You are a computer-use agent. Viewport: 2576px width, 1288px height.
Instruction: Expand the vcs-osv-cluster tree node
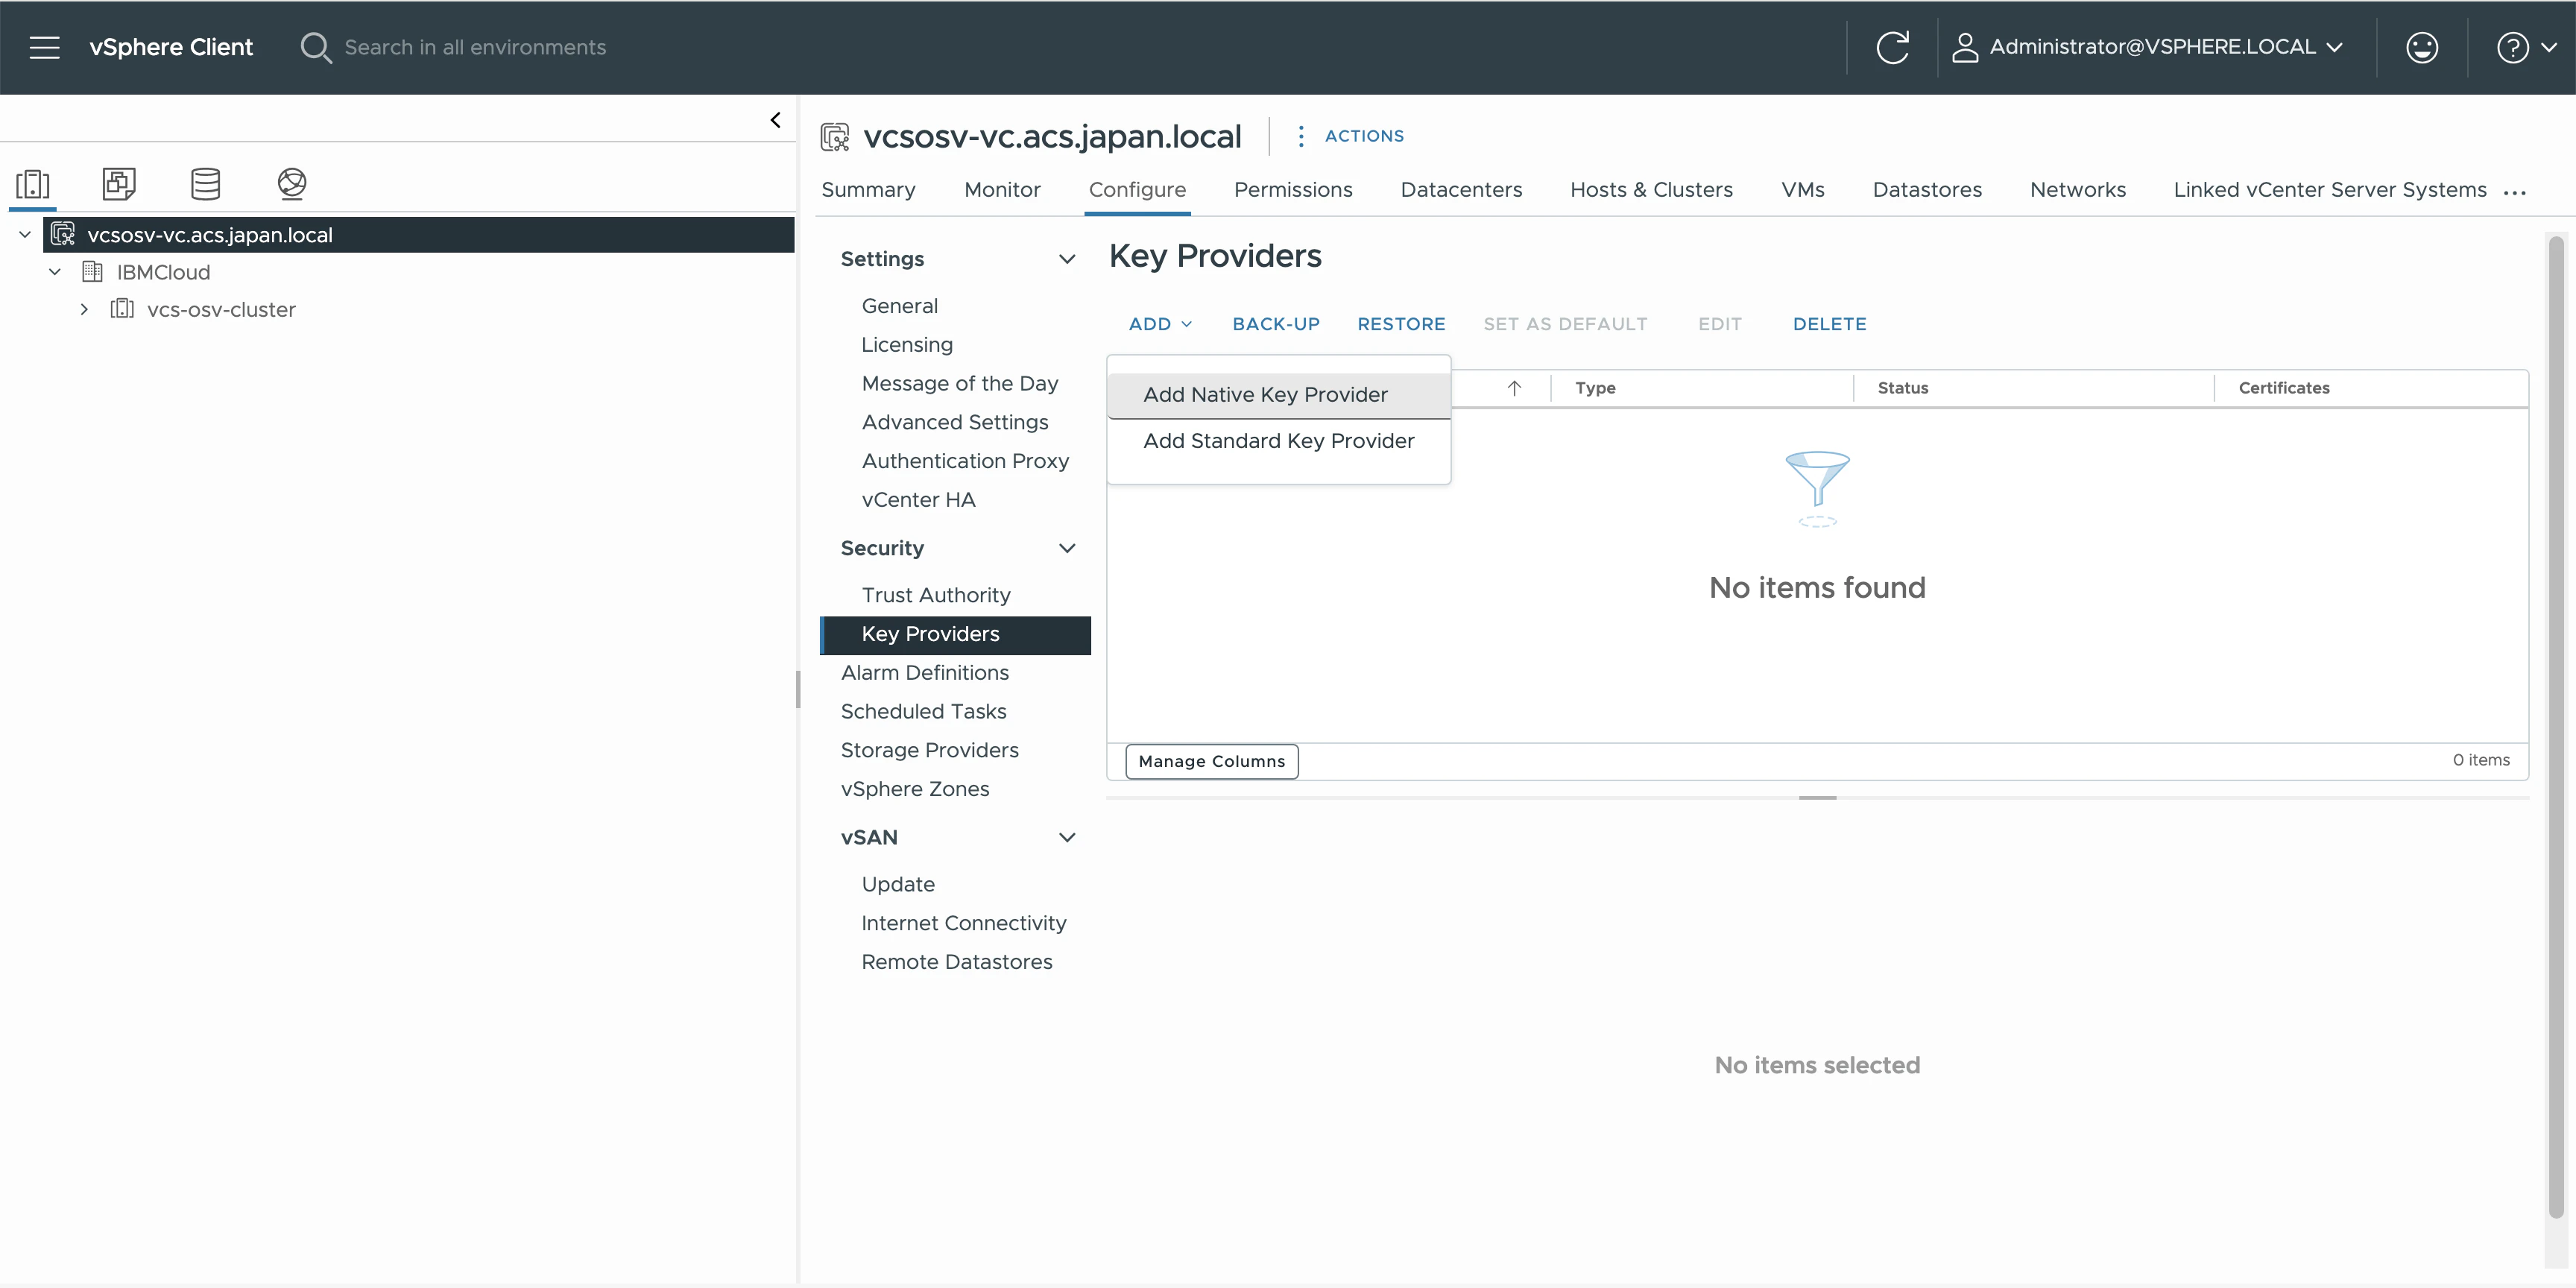click(x=84, y=309)
